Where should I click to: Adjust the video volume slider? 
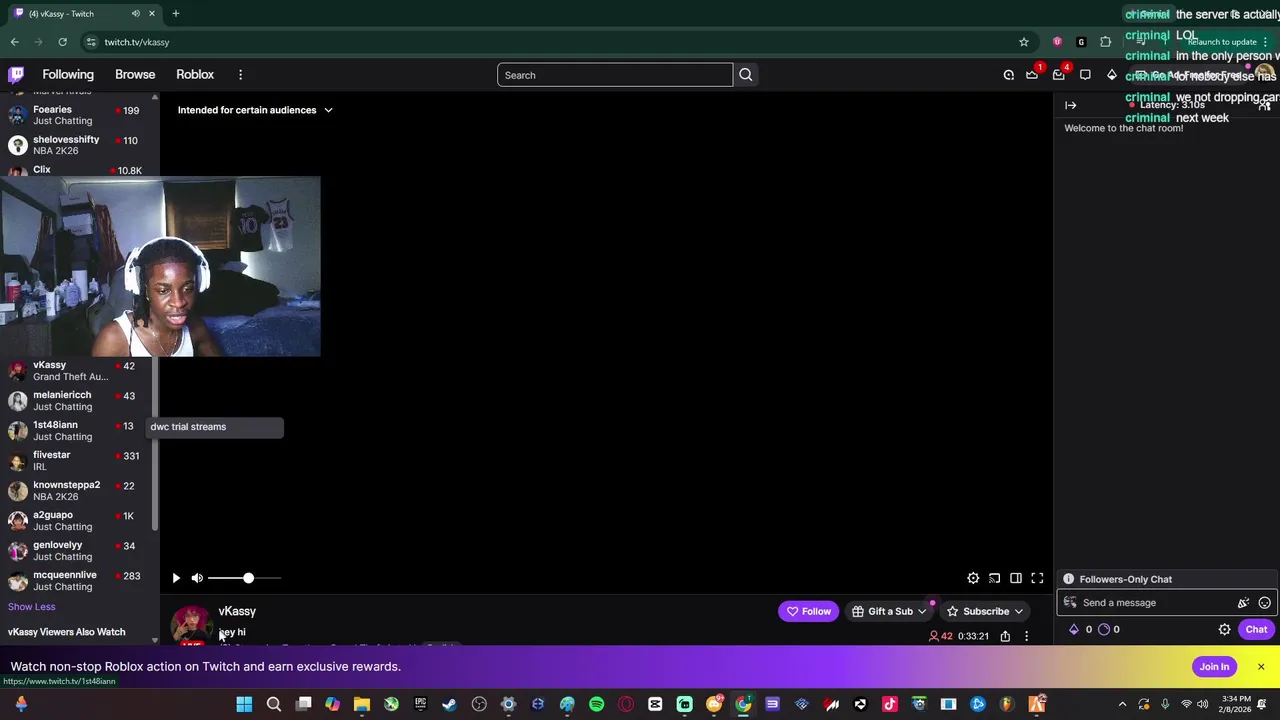pyautogui.click(x=245, y=578)
